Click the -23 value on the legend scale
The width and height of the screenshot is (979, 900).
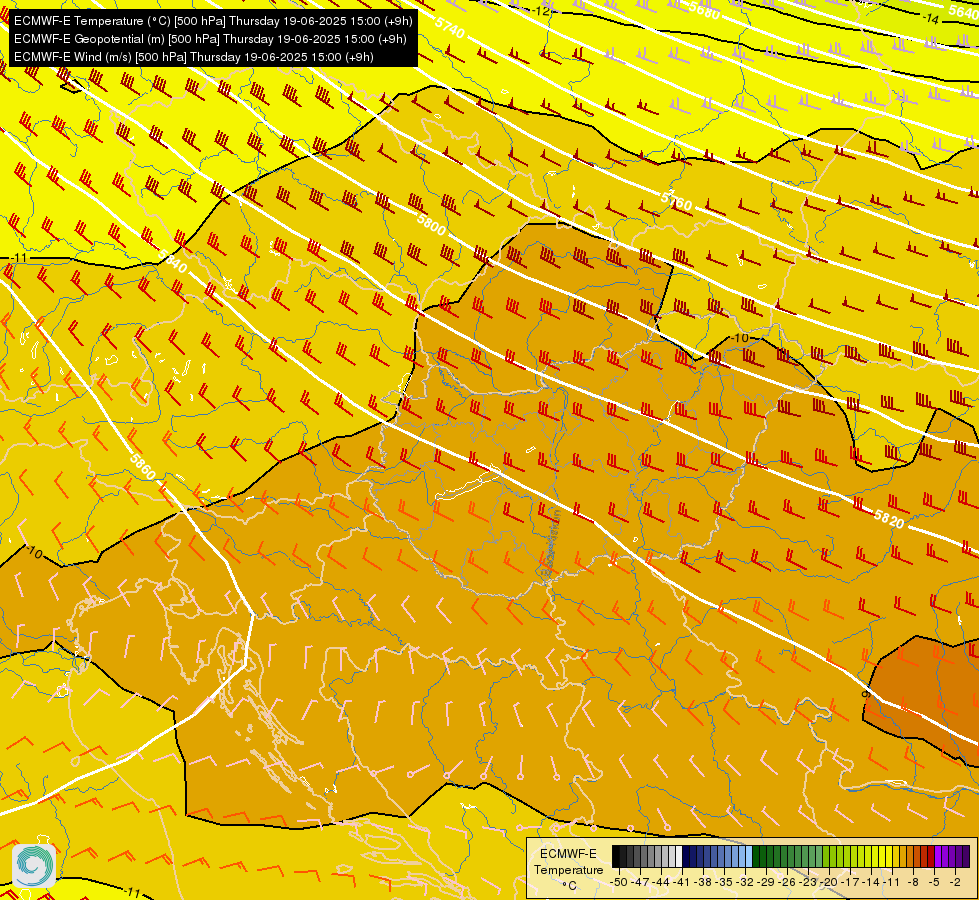[808, 882]
